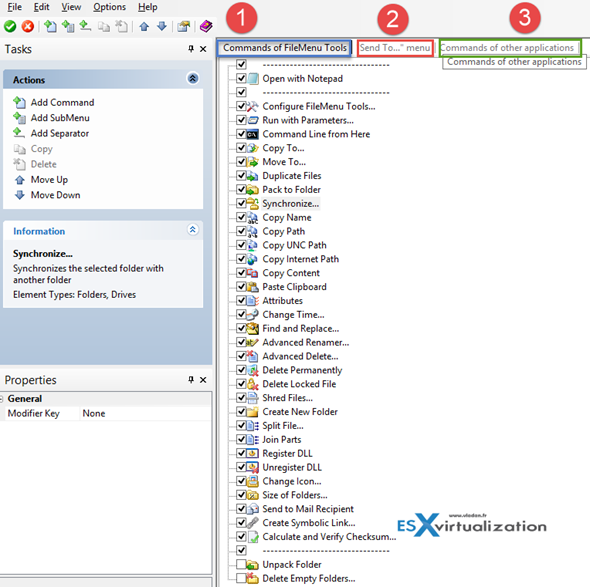The width and height of the screenshot is (590, 587).
Task: Uncheck the Run with Parameters checkbox
Action: 241,120
